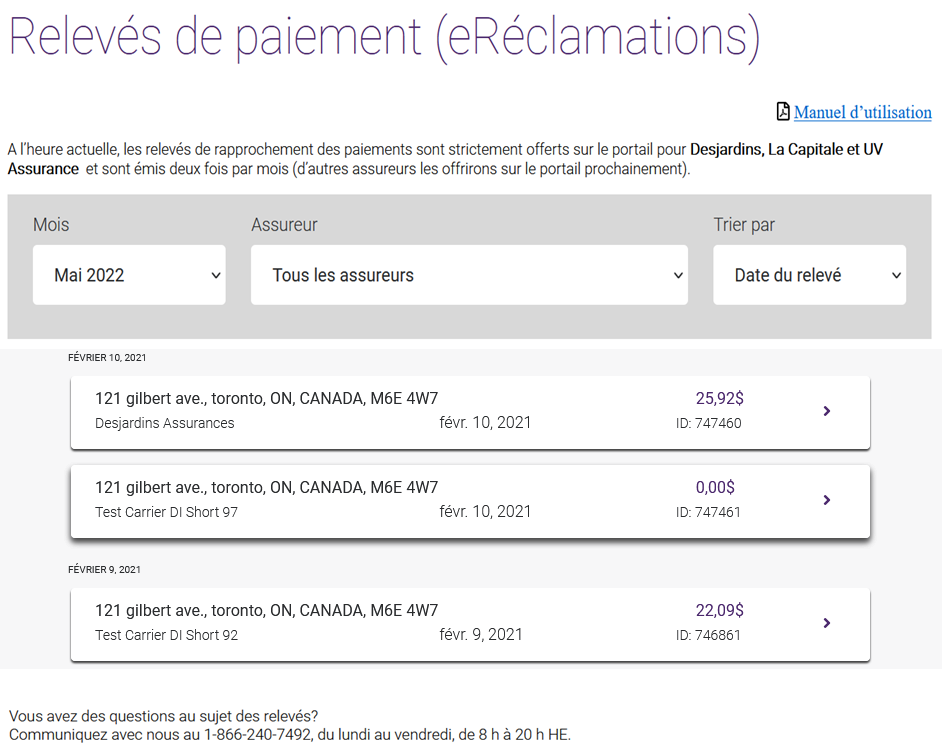Open the Mois dropdown showing Mai 2022

point(129,274)
